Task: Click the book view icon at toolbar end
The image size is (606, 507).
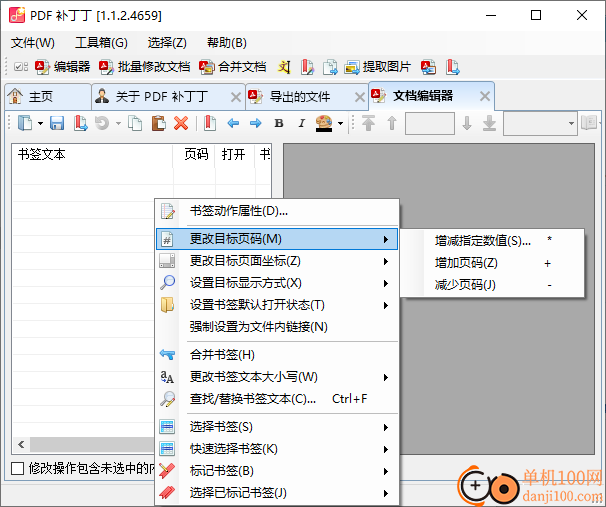Action: pos(589,123)
